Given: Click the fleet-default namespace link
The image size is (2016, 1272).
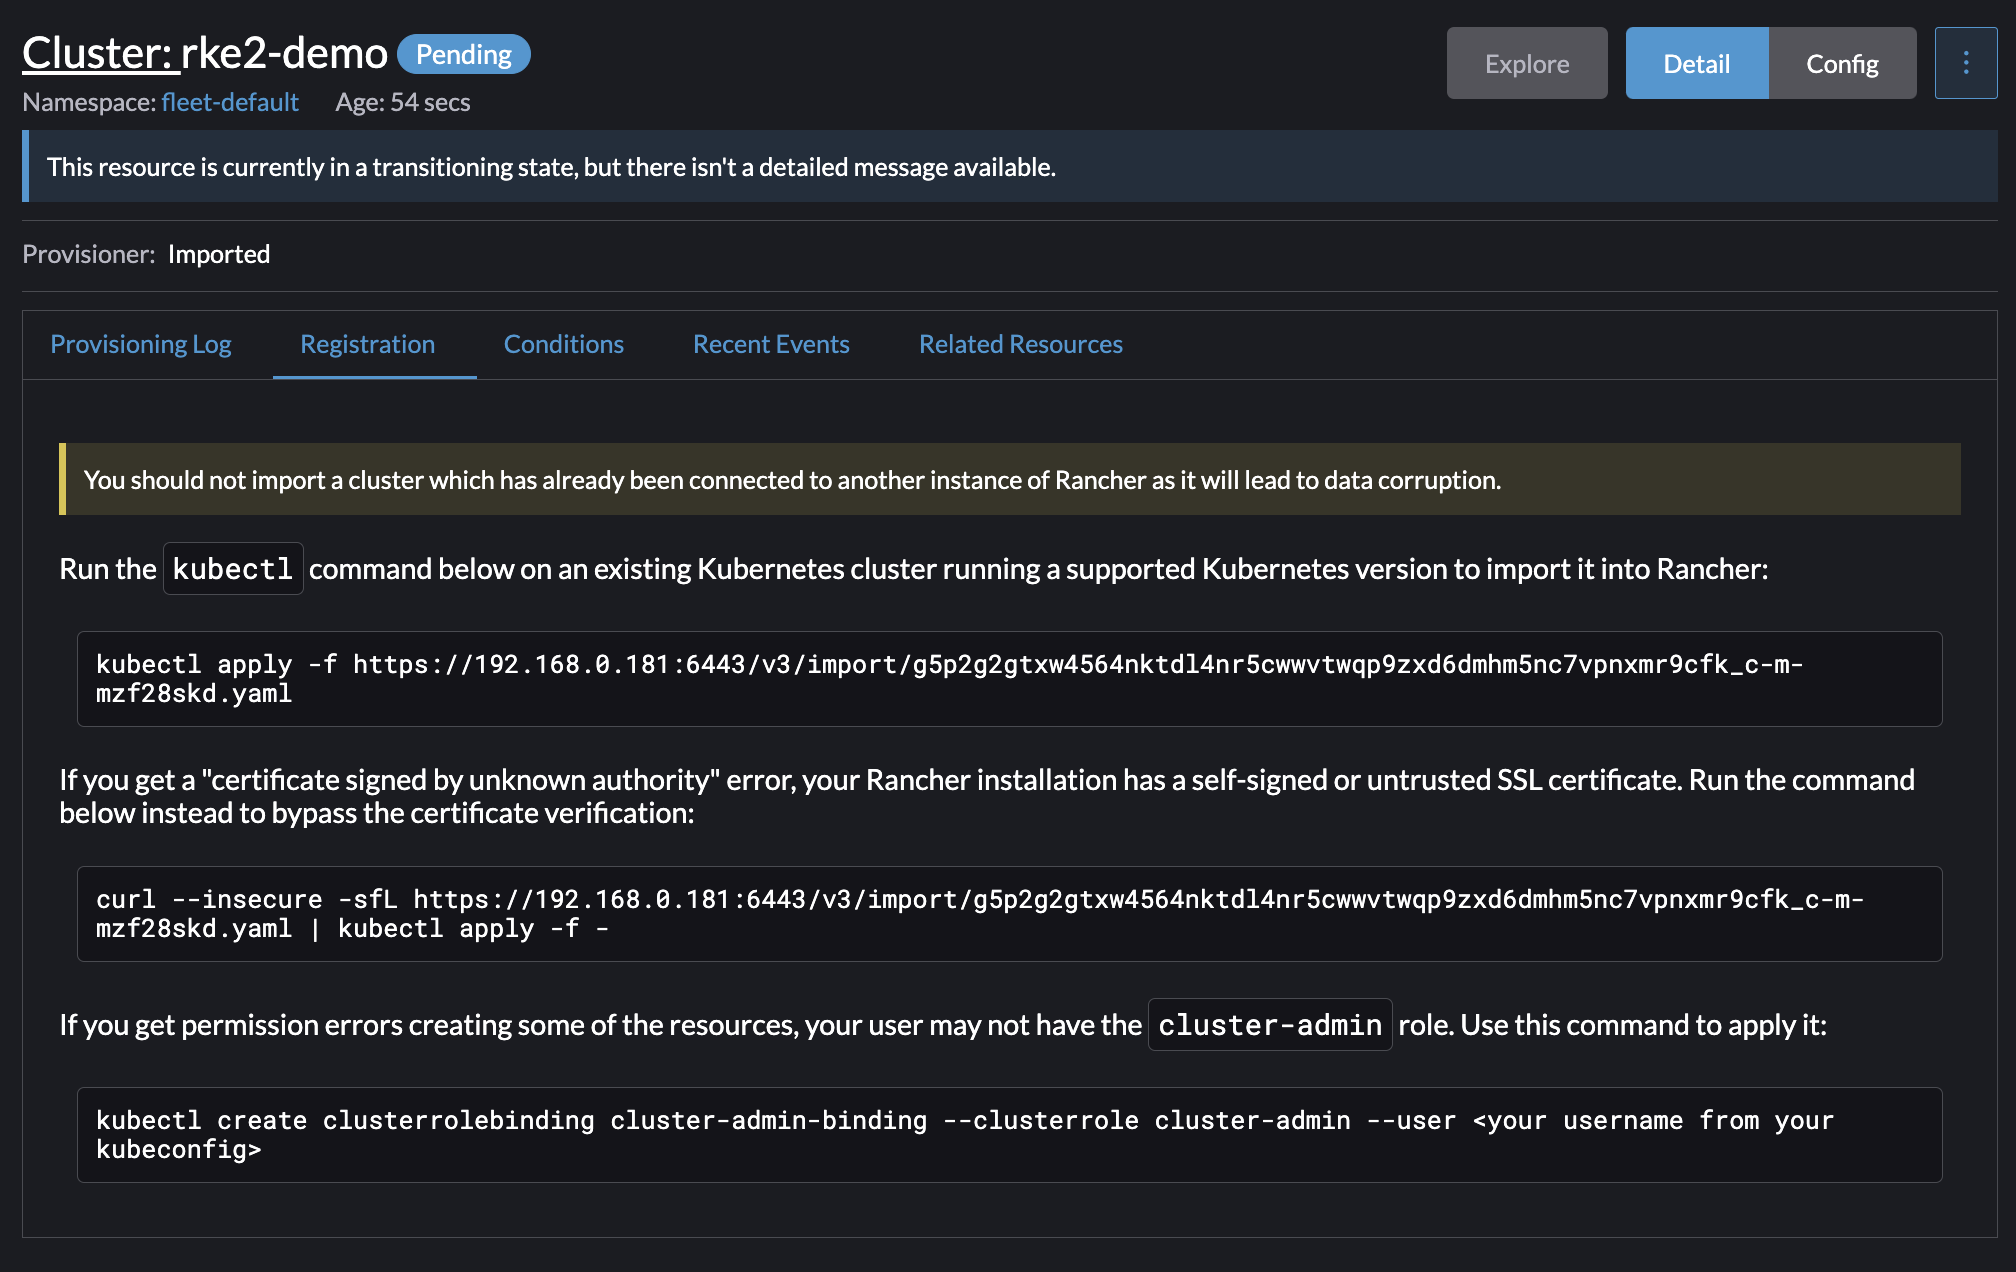Looking at the screenshot, I should pyautogui.click(x=227, y=101).
